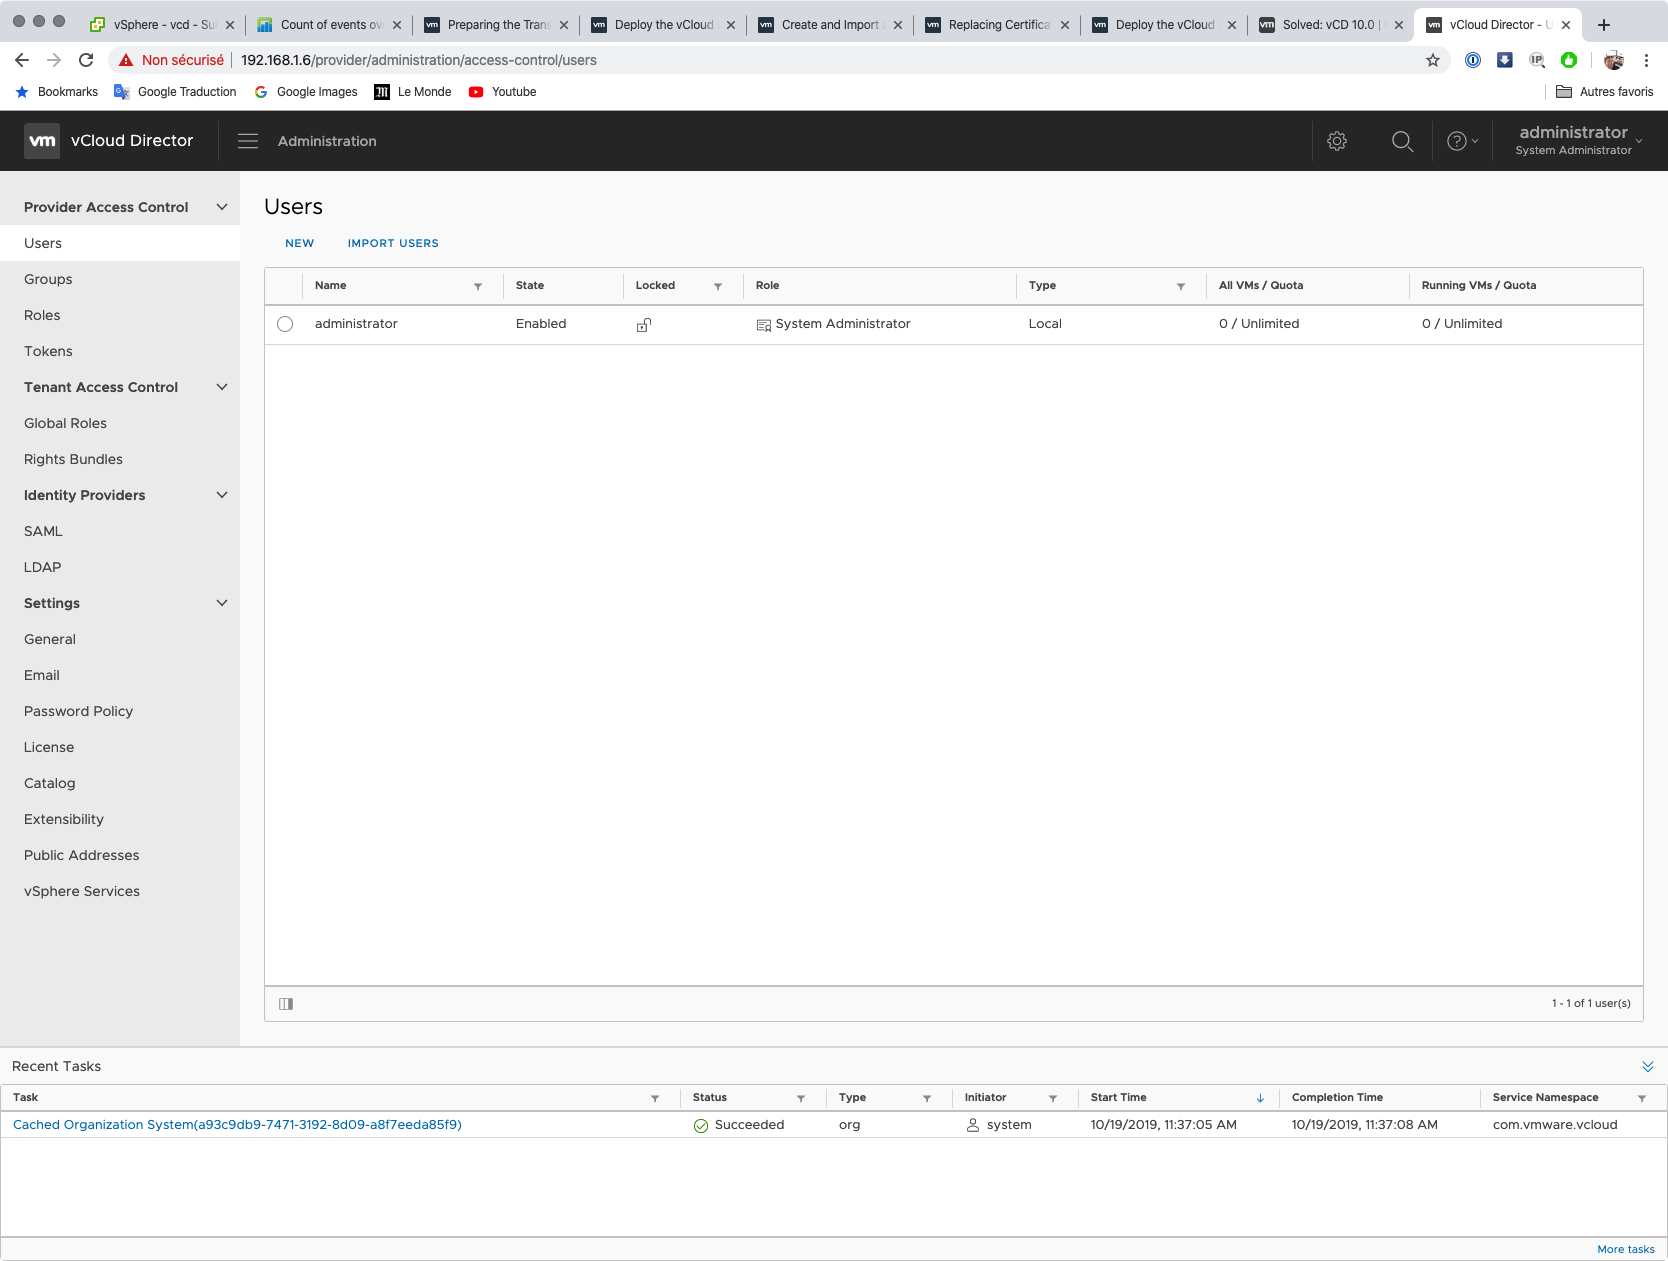Open the Chrome three-dot menu
The width and height of the screenshot is (1668, 1261).
coord(1646,60)
